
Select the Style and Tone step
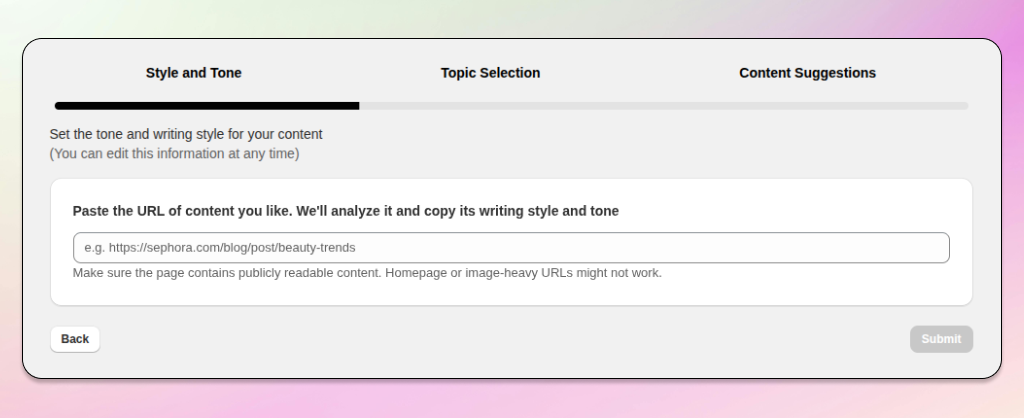click(x=193, y=73)
